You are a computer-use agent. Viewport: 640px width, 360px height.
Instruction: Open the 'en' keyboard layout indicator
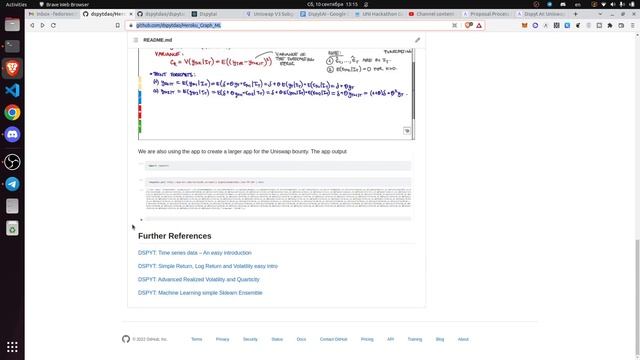pyautogui.click(x=578, y=4)
